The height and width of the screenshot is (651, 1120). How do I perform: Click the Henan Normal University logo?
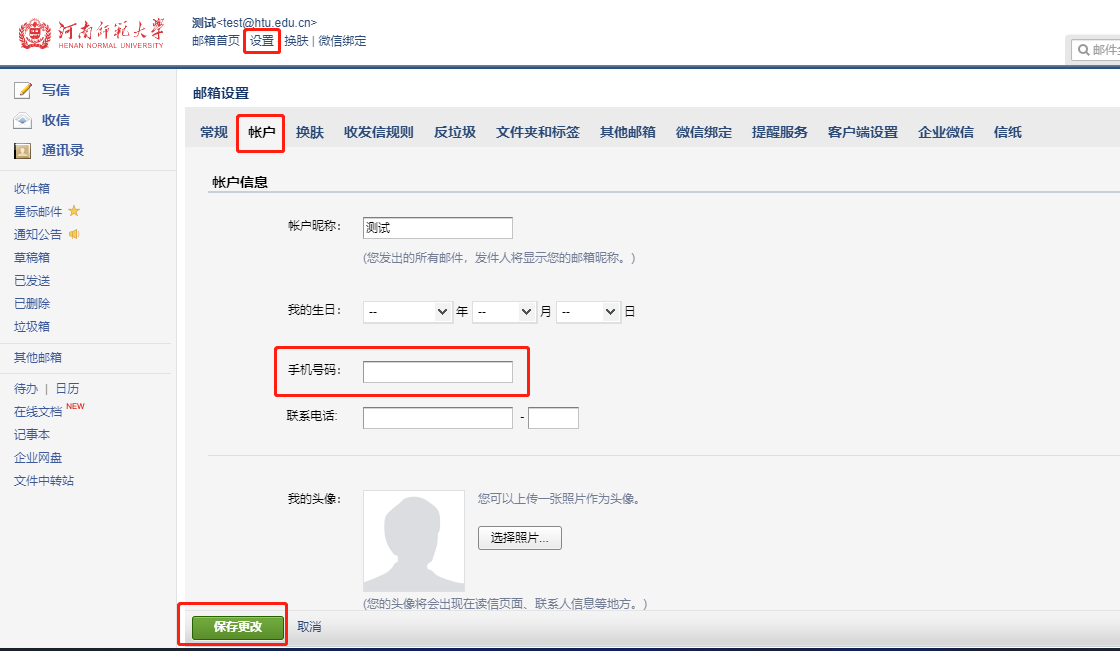92,34
